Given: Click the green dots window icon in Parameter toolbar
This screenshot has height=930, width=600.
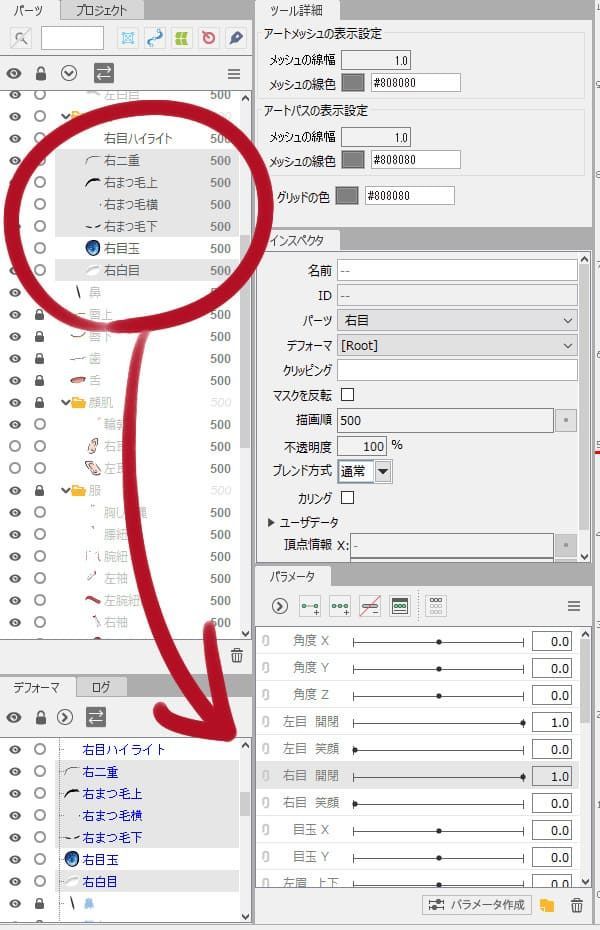Looking at the screenshot, I should [x=400, y=606].
